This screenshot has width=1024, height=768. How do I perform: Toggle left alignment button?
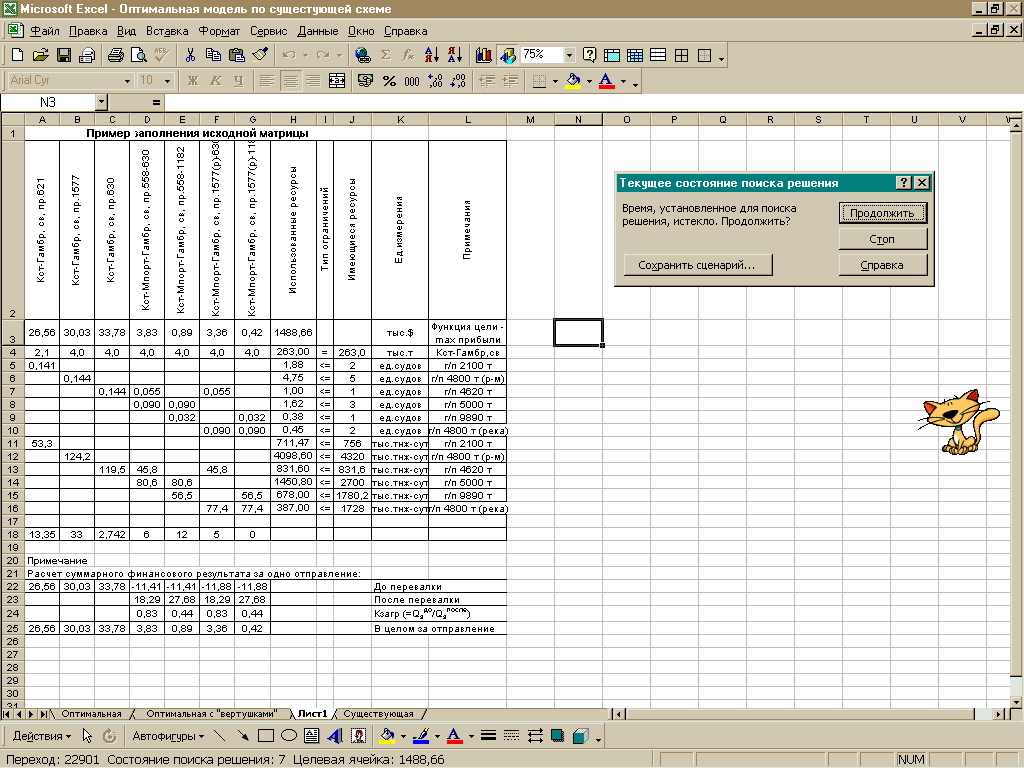pos(266,81)
